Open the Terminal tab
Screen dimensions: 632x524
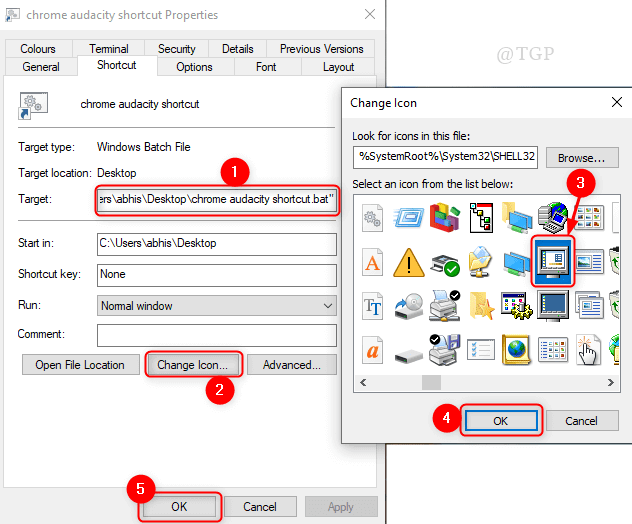(108, 49)
